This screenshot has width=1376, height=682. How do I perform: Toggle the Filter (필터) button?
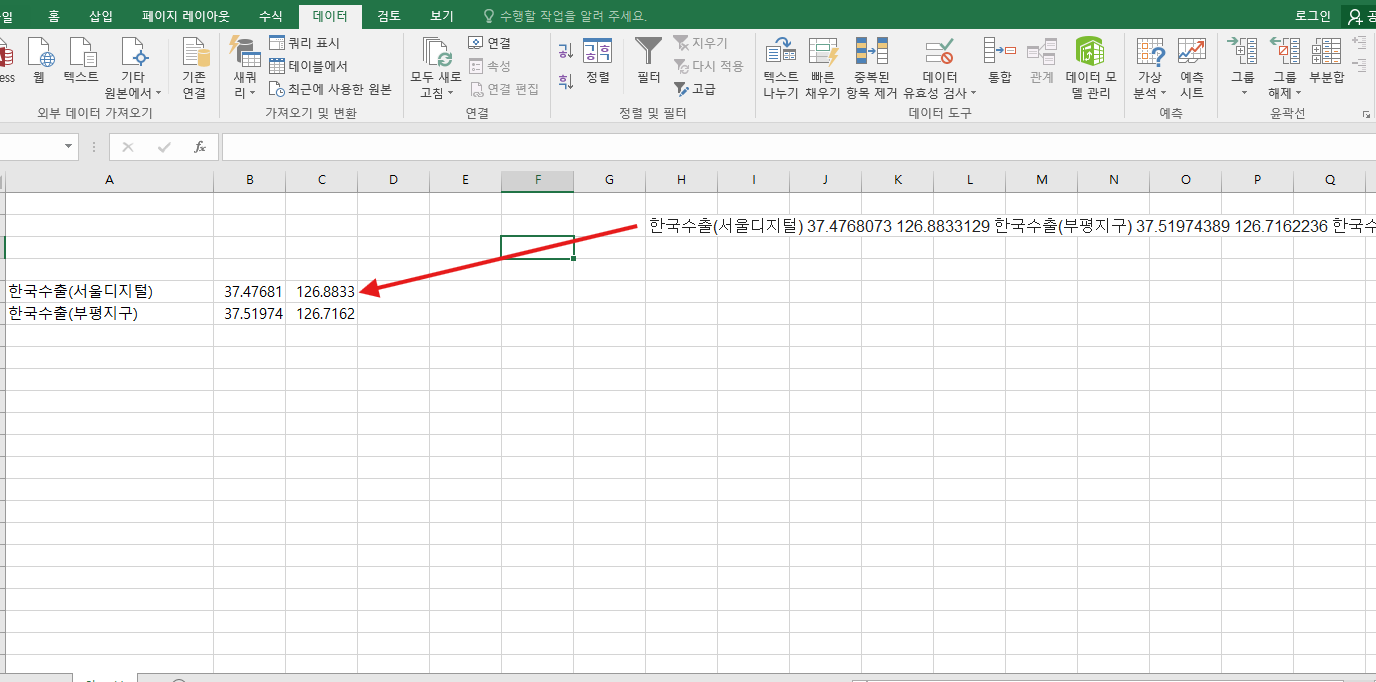point(648,60)
